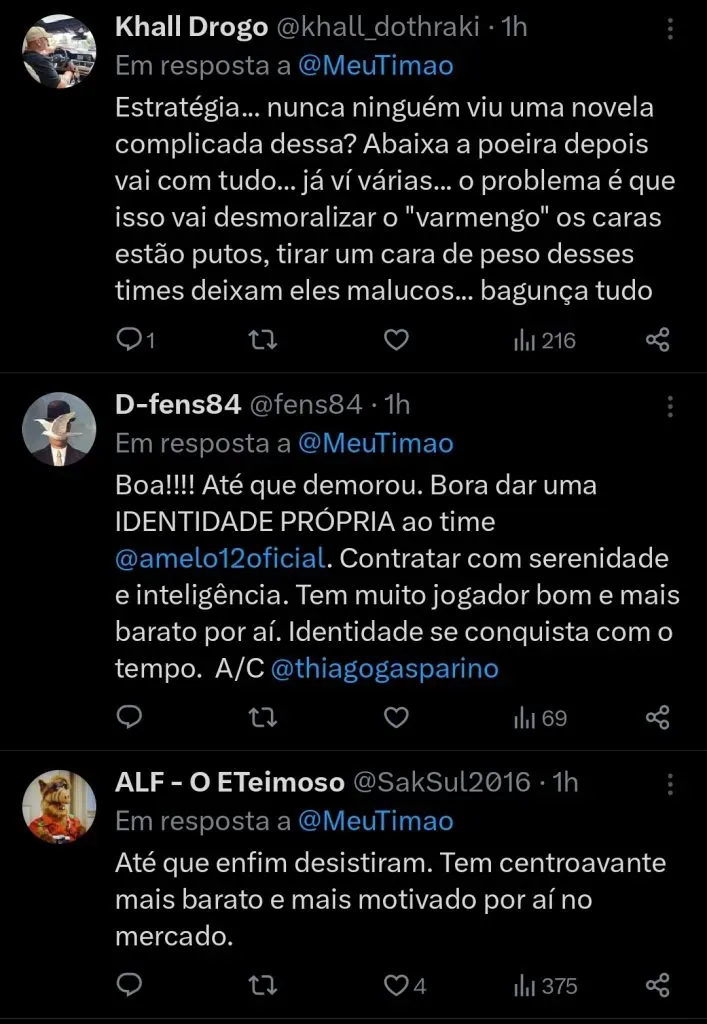
Task: Share Khall Drogo's tweet
Action: click(659, 339)
